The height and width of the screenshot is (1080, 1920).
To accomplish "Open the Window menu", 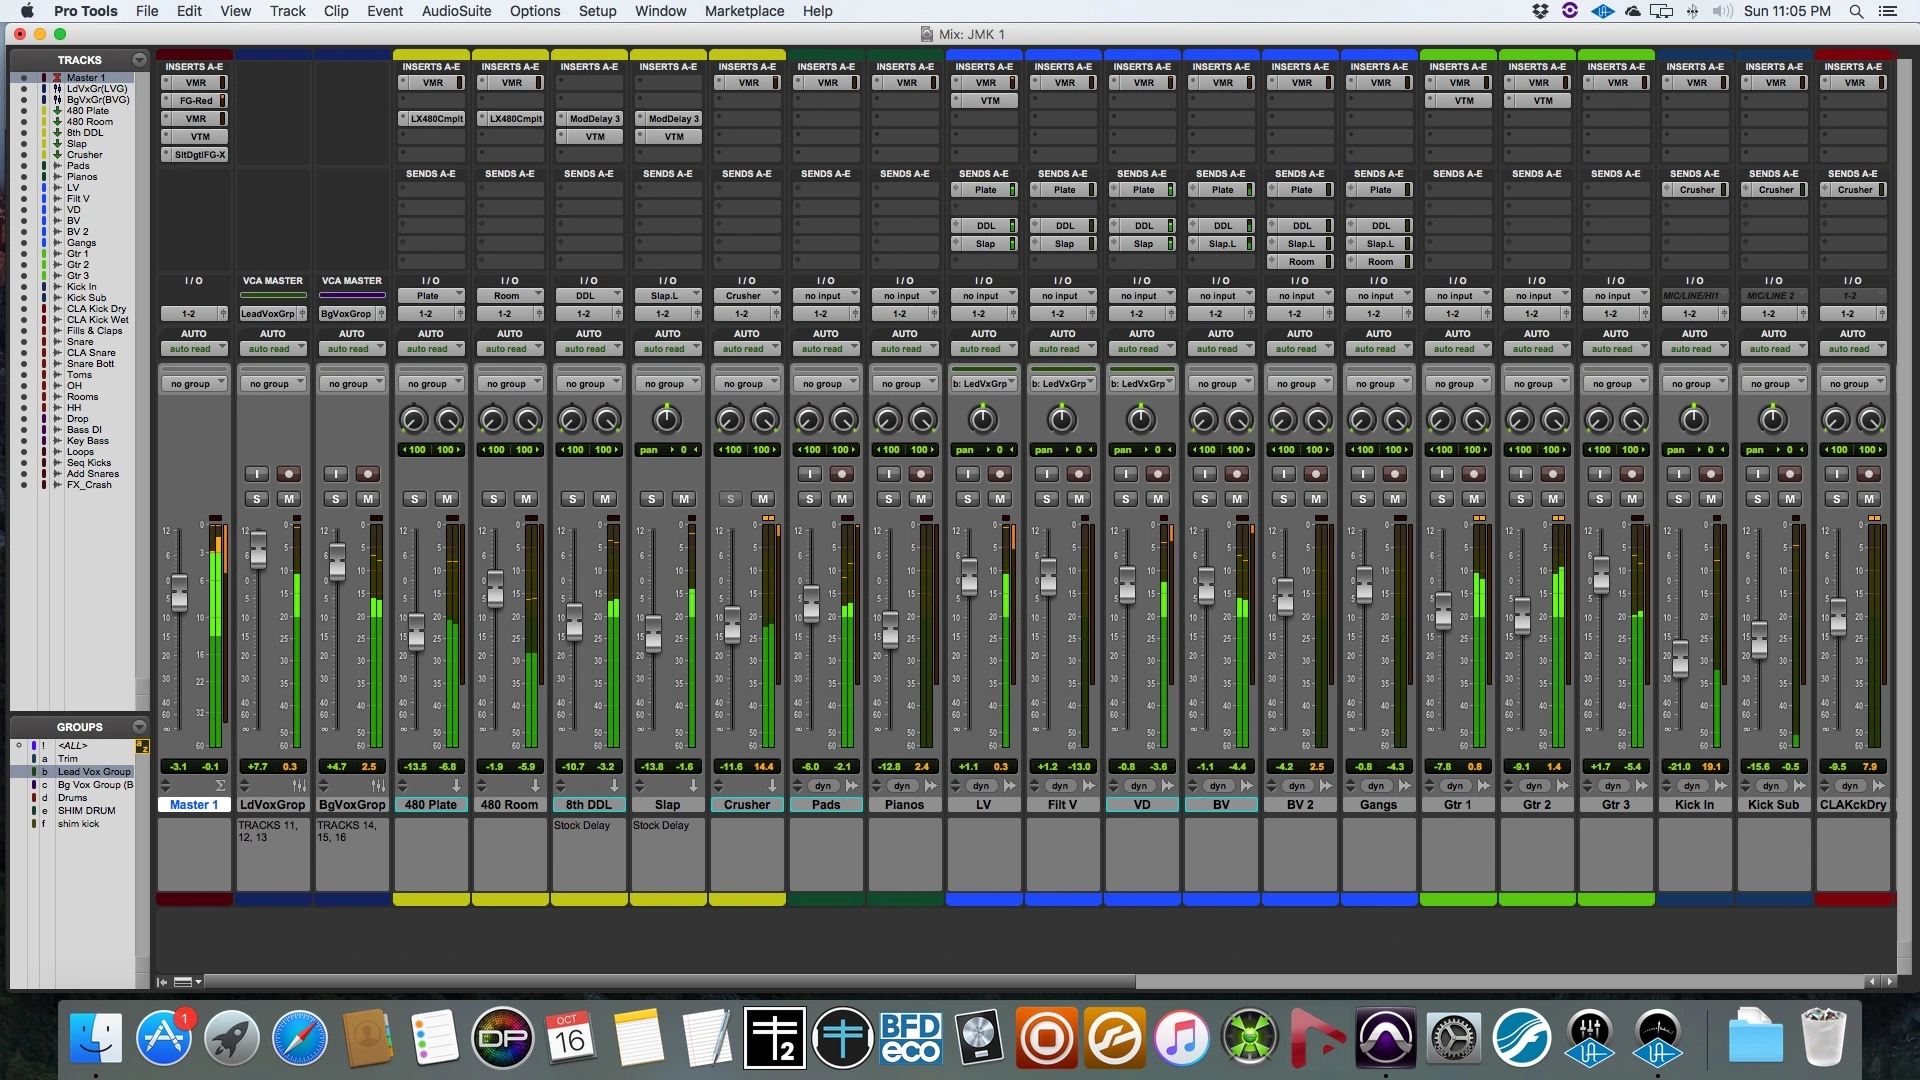I will pos(661,11).
